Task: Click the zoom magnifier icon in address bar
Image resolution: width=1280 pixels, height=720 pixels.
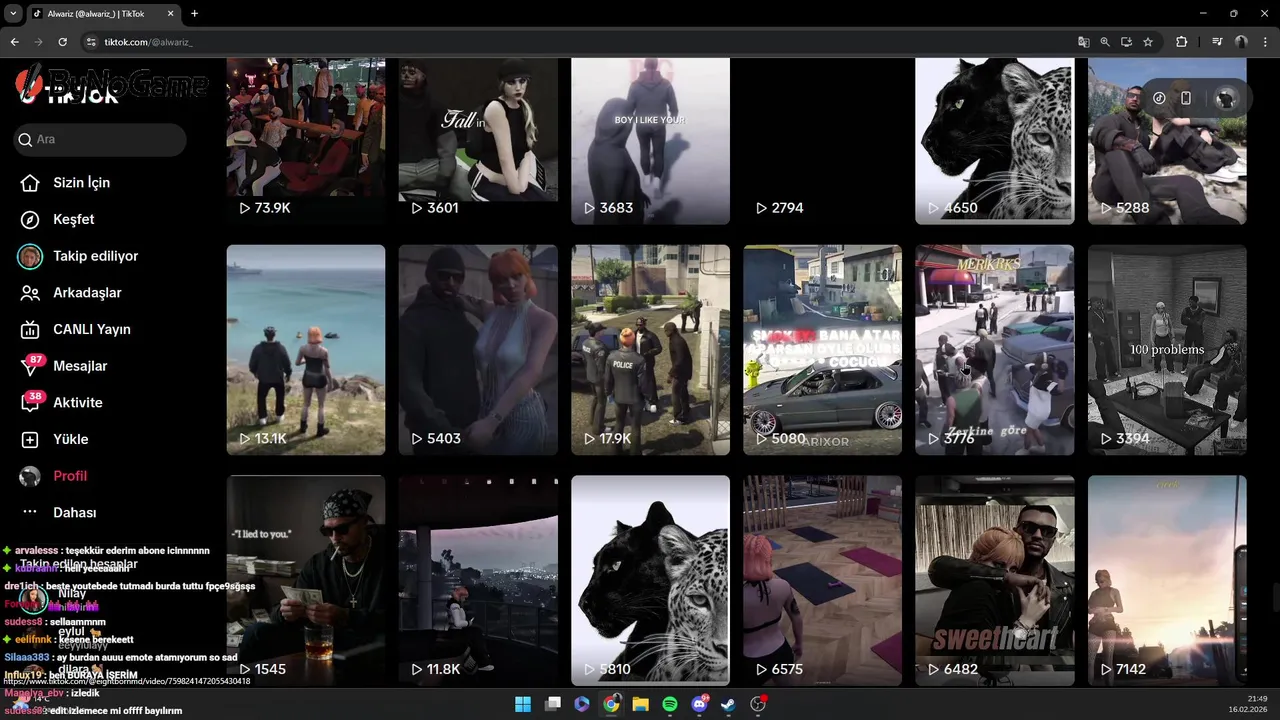Action: [x=1105, y=42]
